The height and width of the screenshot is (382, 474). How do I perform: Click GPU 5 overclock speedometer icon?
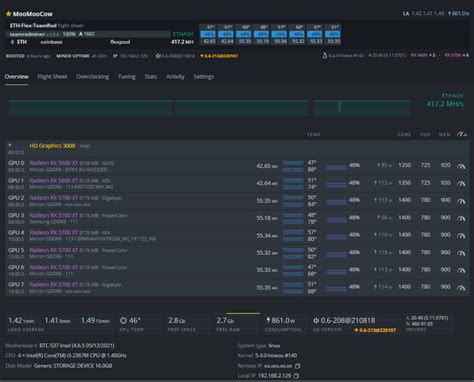(461, 253)
